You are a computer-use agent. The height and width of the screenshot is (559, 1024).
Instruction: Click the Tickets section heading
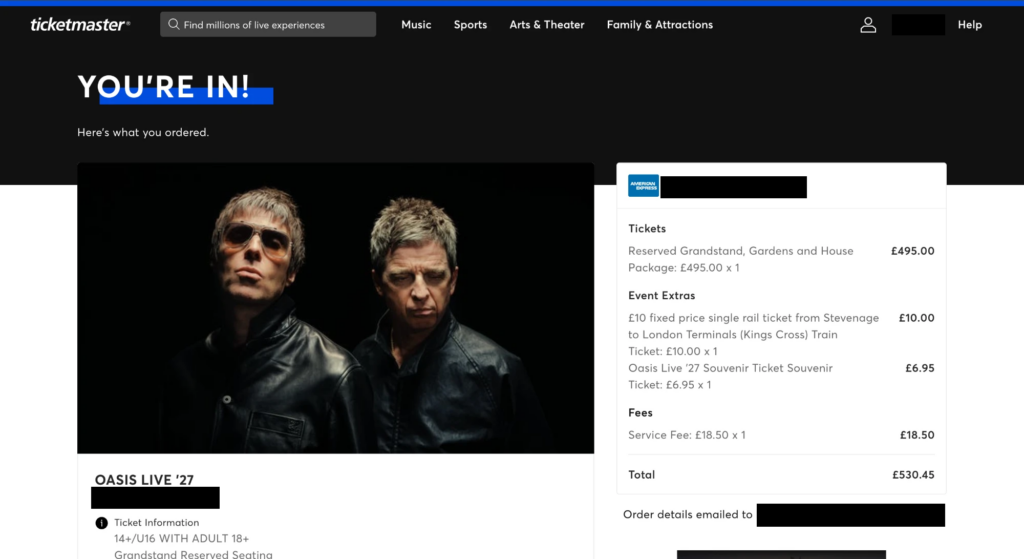647,229
